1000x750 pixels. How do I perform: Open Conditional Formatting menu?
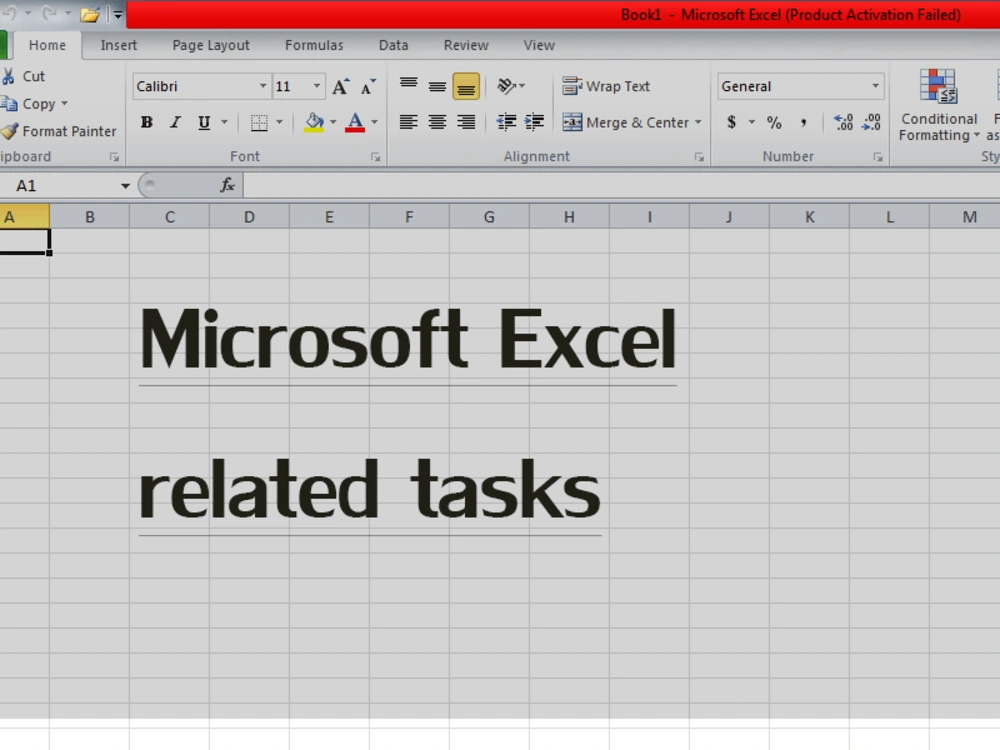tap(939, 105)
